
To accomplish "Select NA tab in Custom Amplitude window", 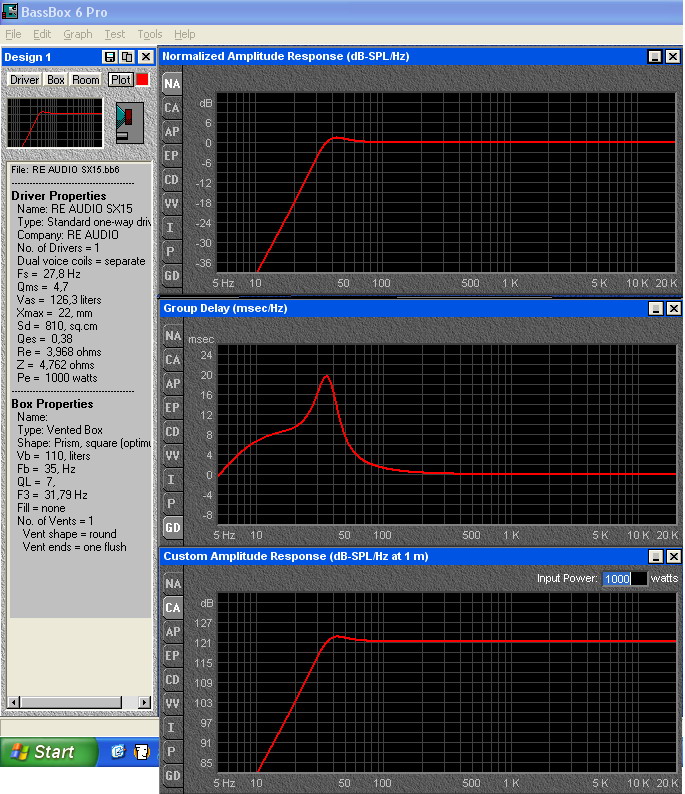I will click(173, 584).
